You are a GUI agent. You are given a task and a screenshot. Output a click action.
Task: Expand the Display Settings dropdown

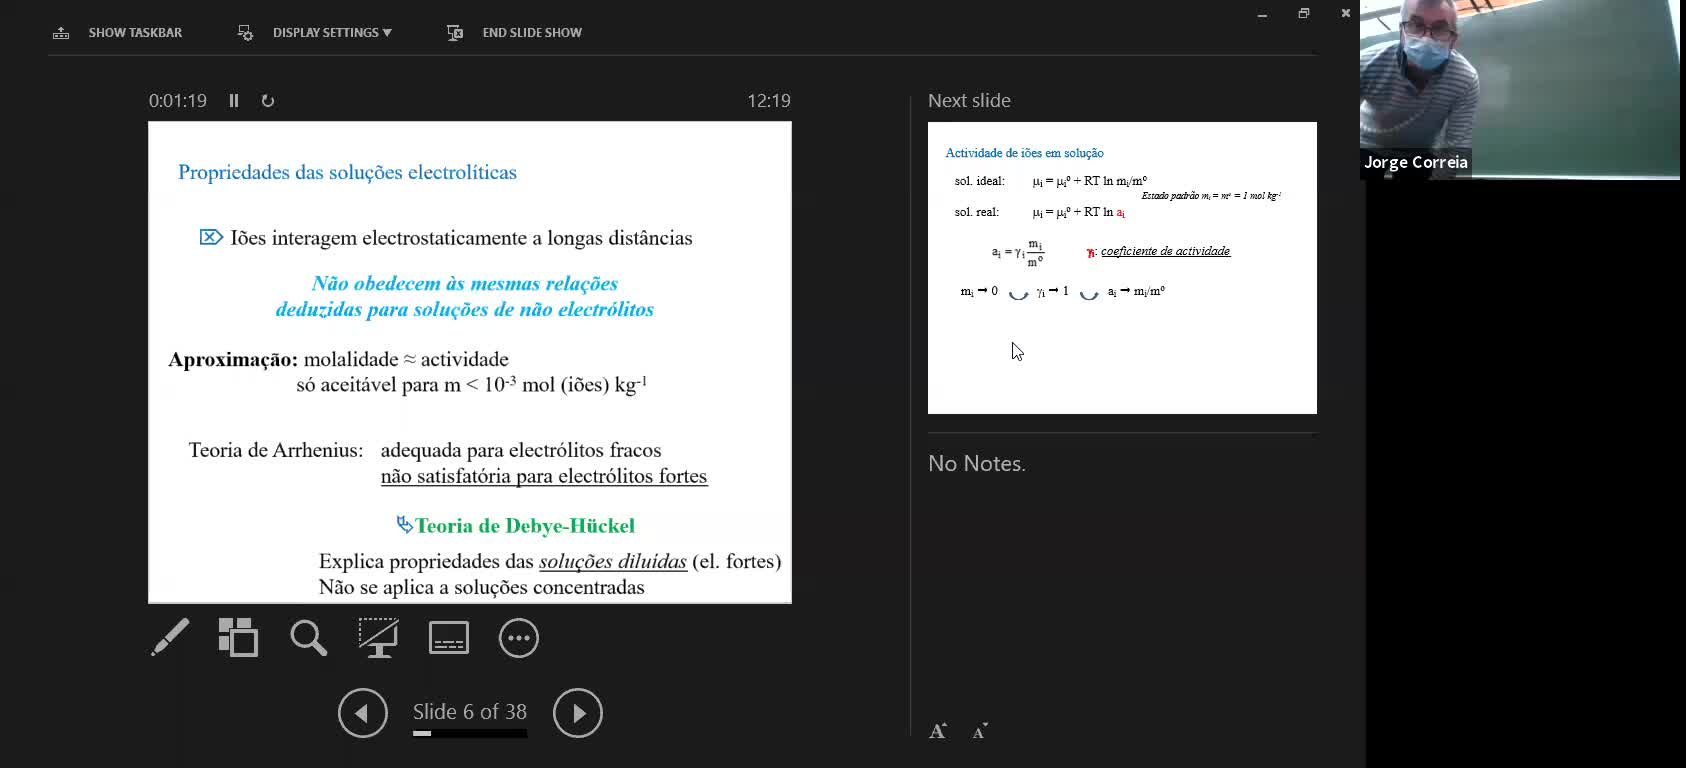click(331, 33)
